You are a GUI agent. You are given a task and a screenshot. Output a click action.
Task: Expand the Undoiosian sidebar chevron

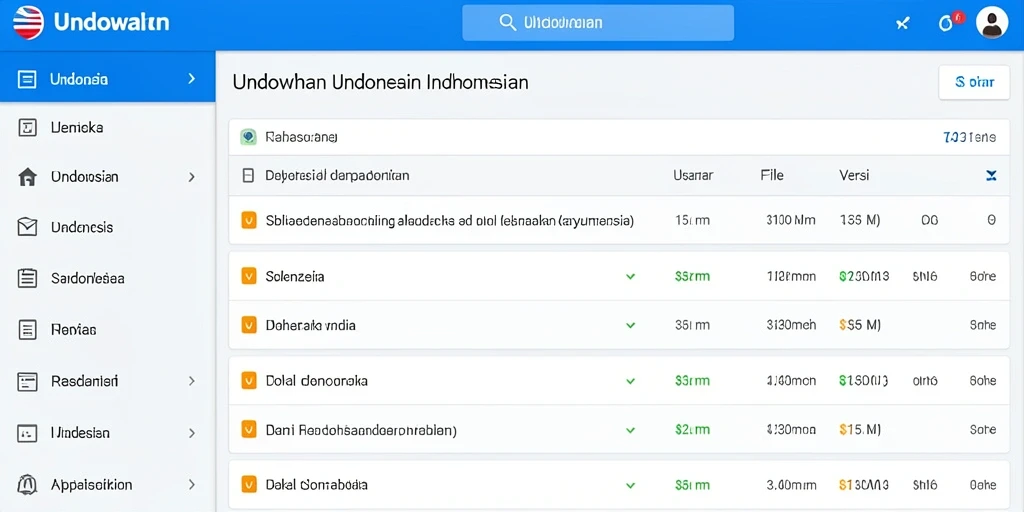[191, 177]
